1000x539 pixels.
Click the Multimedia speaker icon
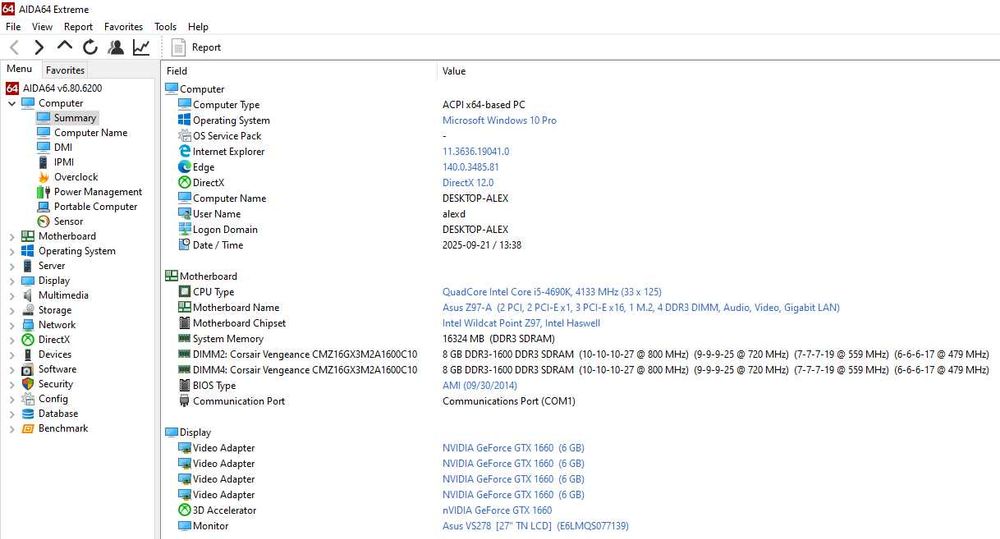28,295
